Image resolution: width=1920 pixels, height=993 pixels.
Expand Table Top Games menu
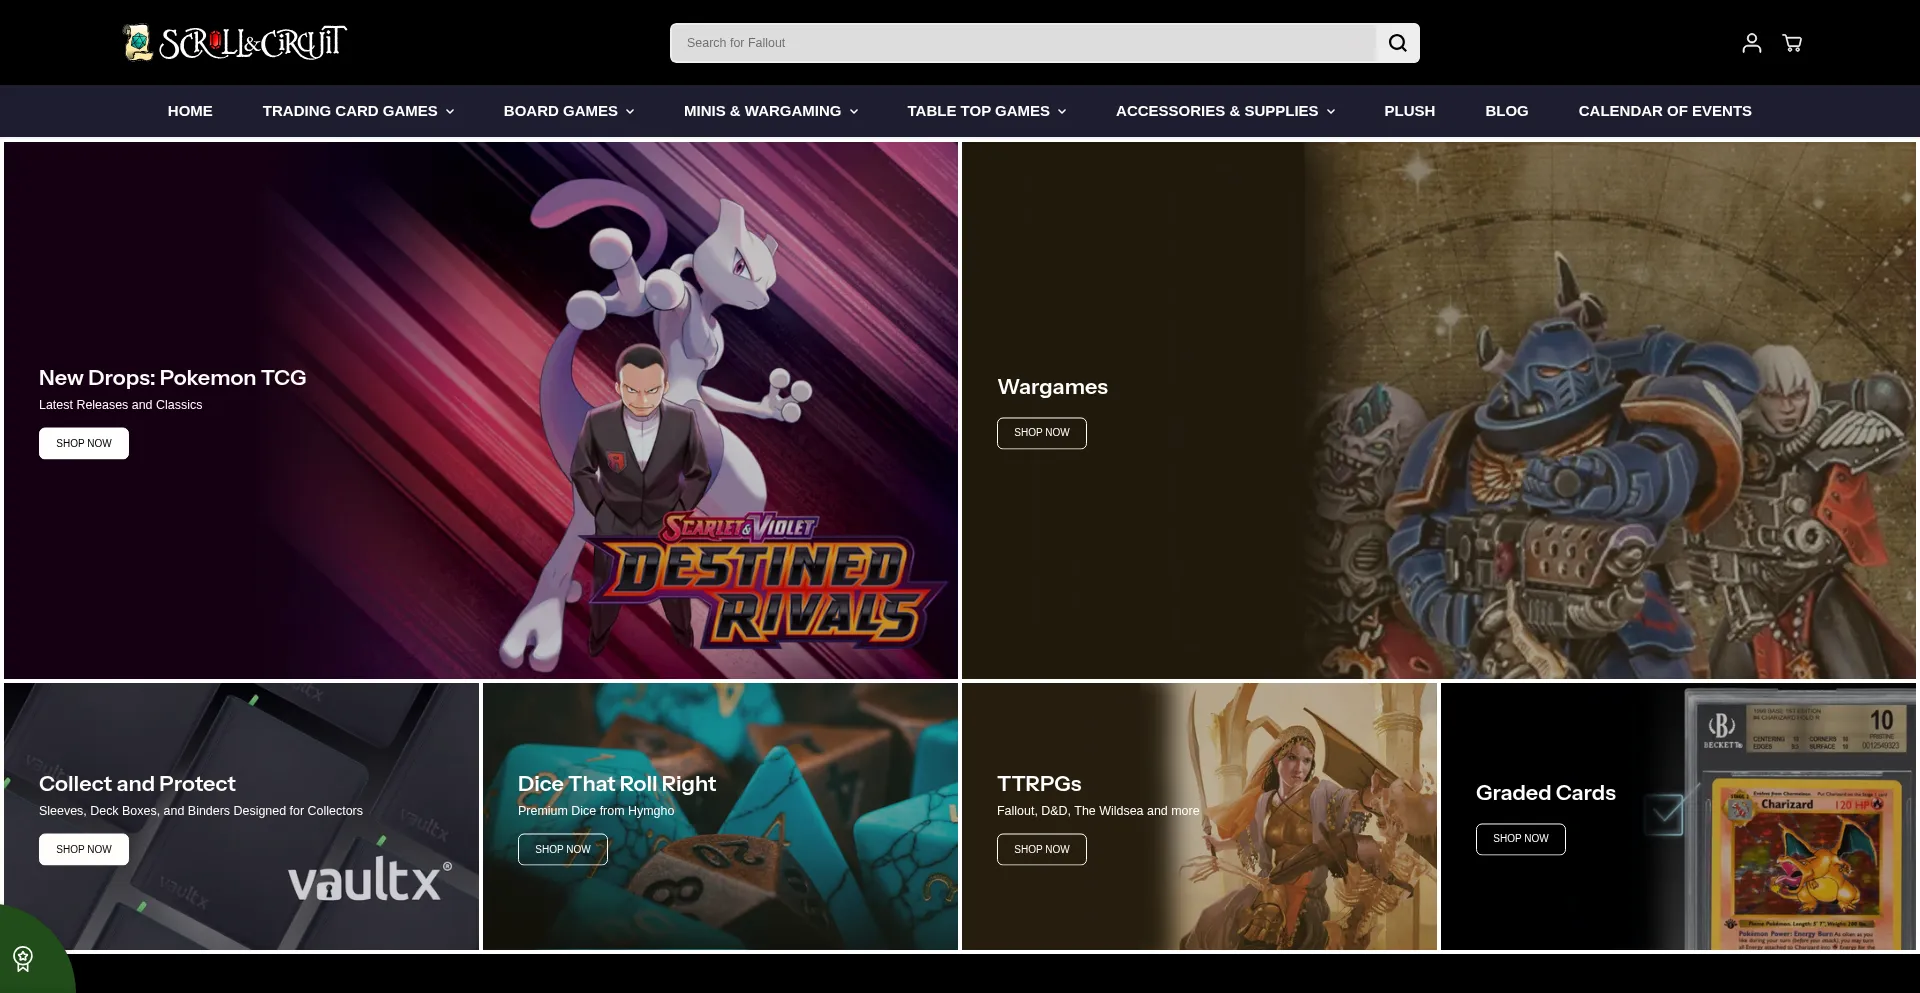pos(986,111)
